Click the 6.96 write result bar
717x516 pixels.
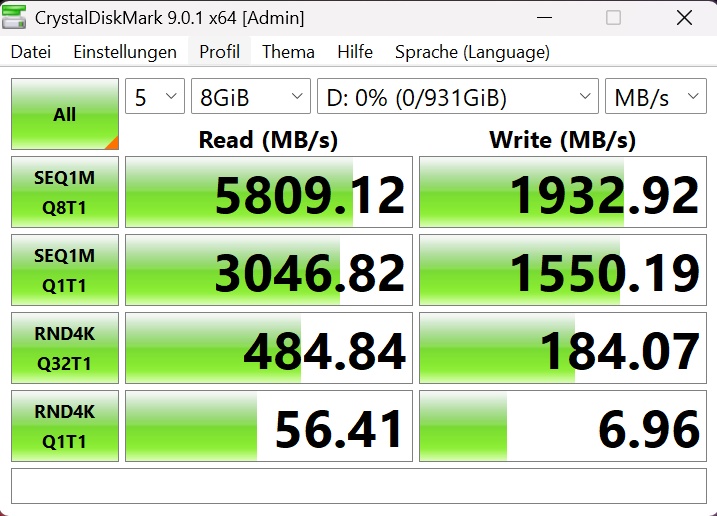pos(563,426)
